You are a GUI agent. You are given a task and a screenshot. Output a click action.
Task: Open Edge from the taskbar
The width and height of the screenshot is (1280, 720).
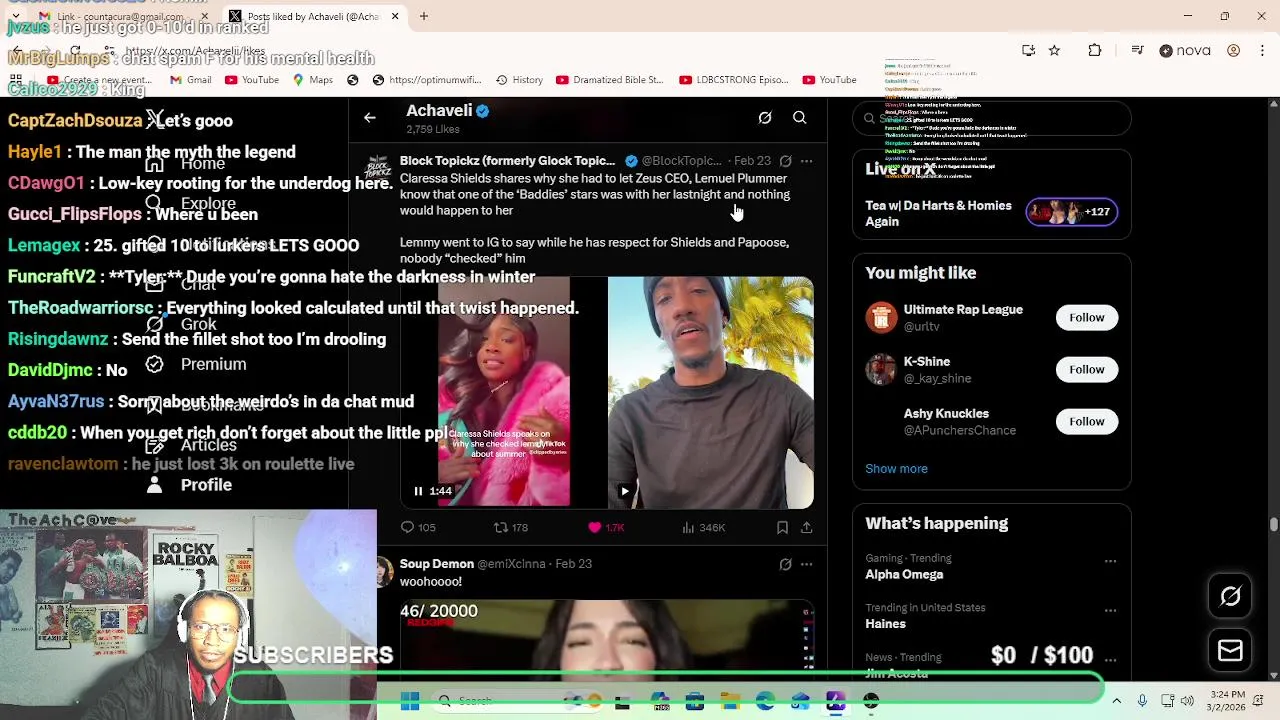coord(765,702)
